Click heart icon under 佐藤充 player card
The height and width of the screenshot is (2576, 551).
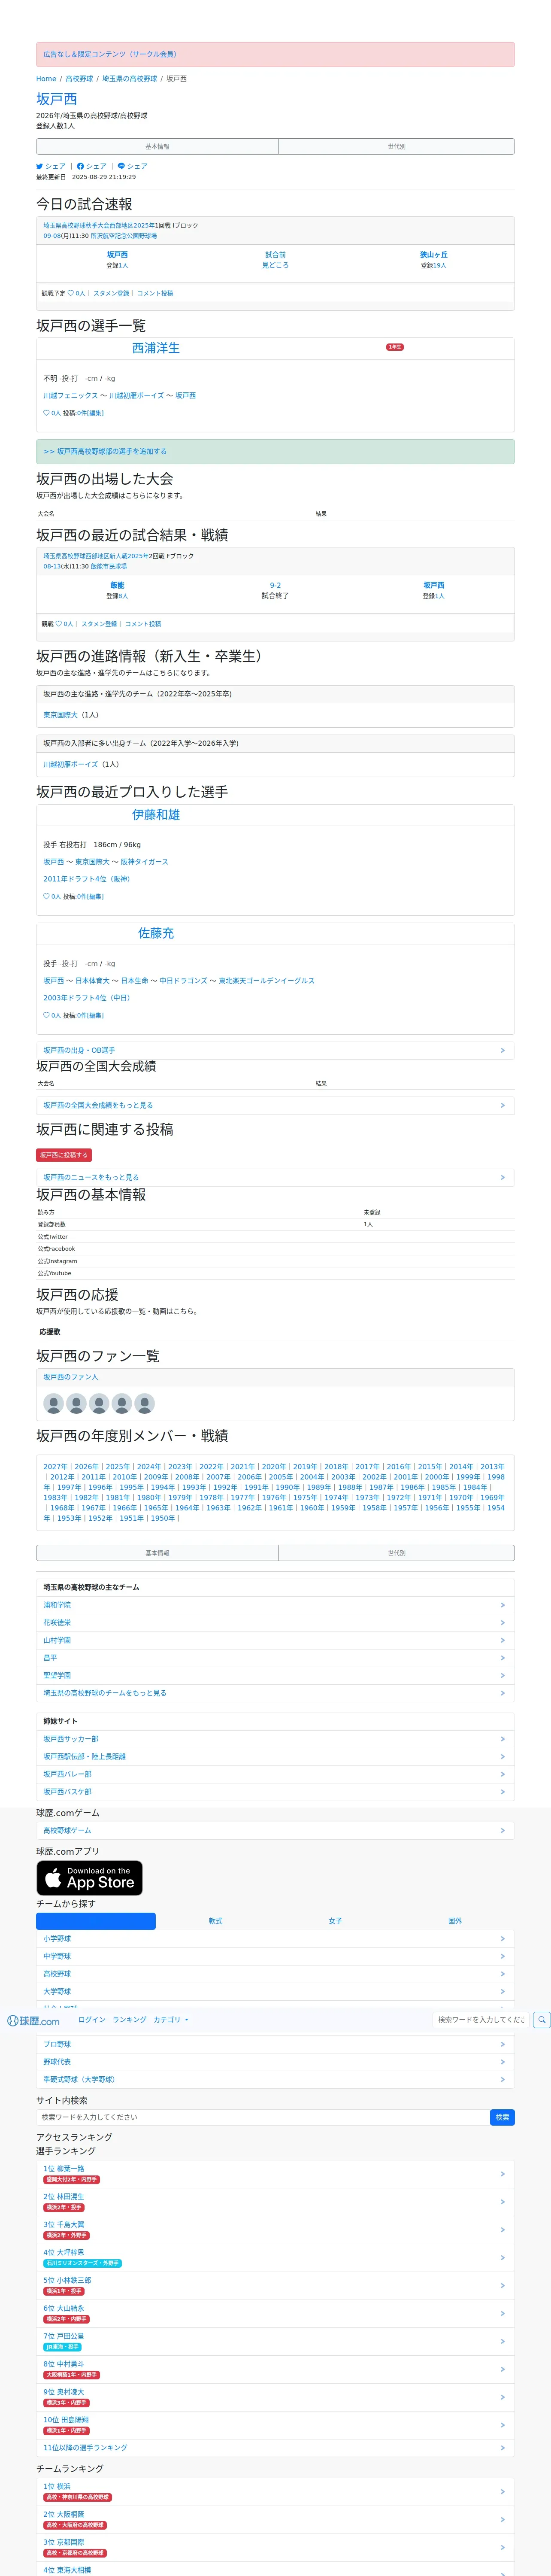pos(46,1015)
